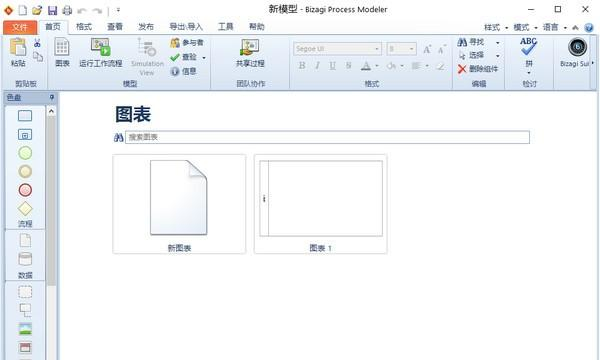Toggle Bold formatting
This screenshot has width=600, height=360.
pyautogui.click(x=302, y=66)
